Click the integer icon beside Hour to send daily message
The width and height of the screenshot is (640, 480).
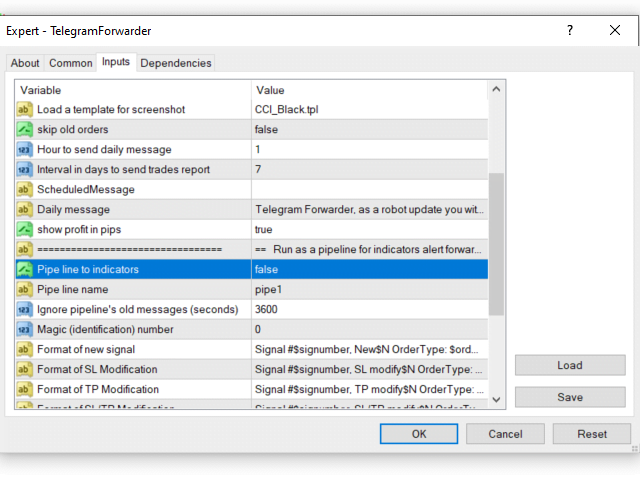coord(24,149)
